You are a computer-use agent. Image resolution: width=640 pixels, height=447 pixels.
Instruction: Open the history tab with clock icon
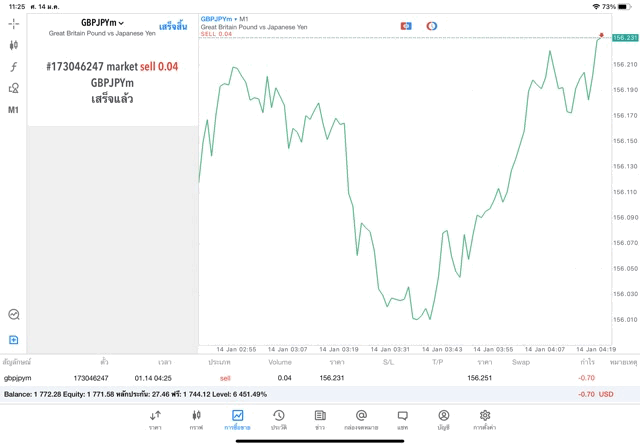[x=279, y=420]
